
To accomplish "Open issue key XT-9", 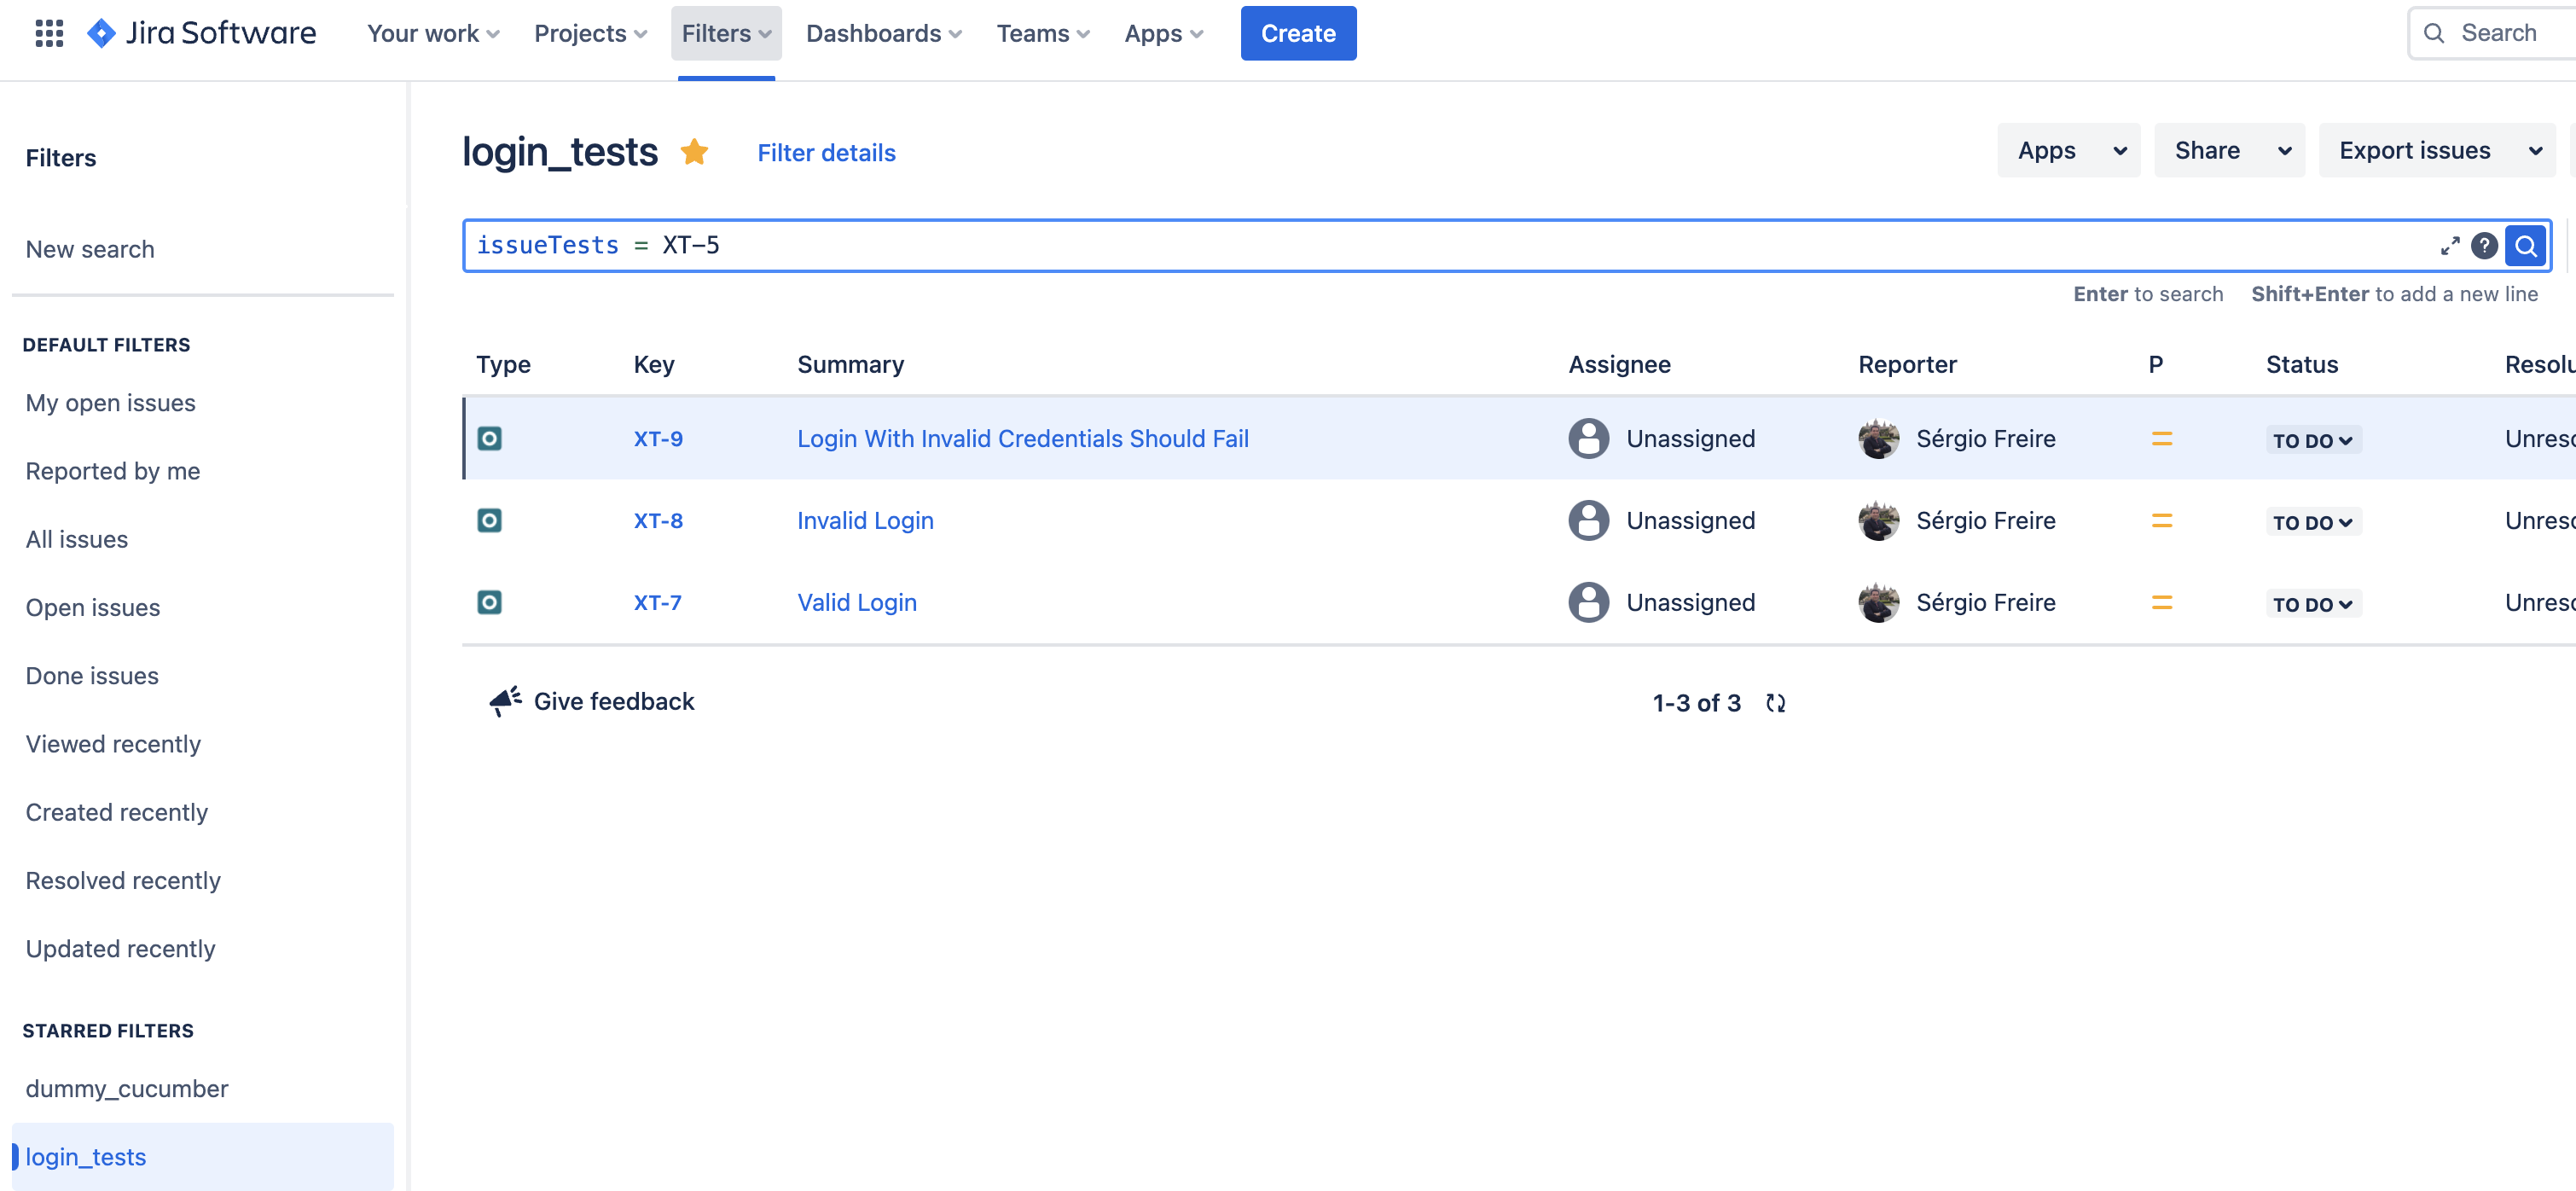I will coord(658,439).
